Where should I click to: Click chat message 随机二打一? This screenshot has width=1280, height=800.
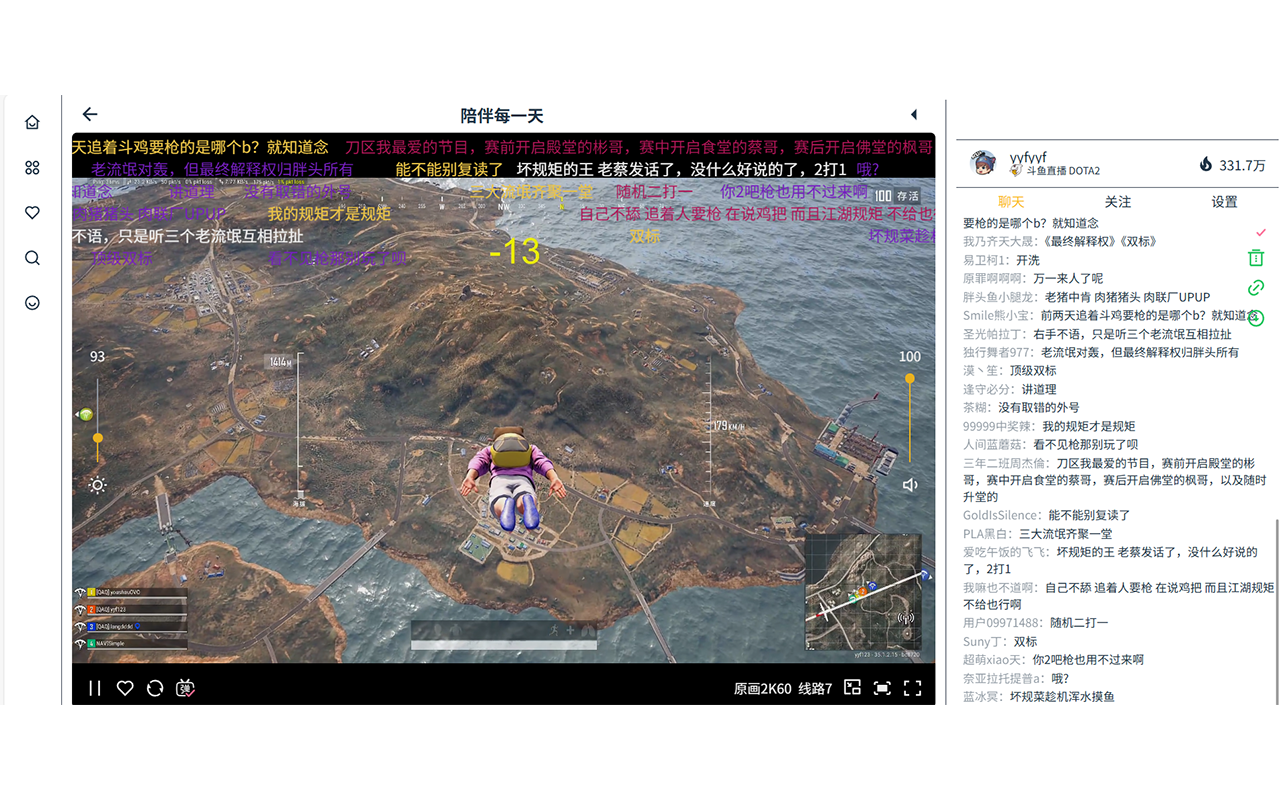1079,623
